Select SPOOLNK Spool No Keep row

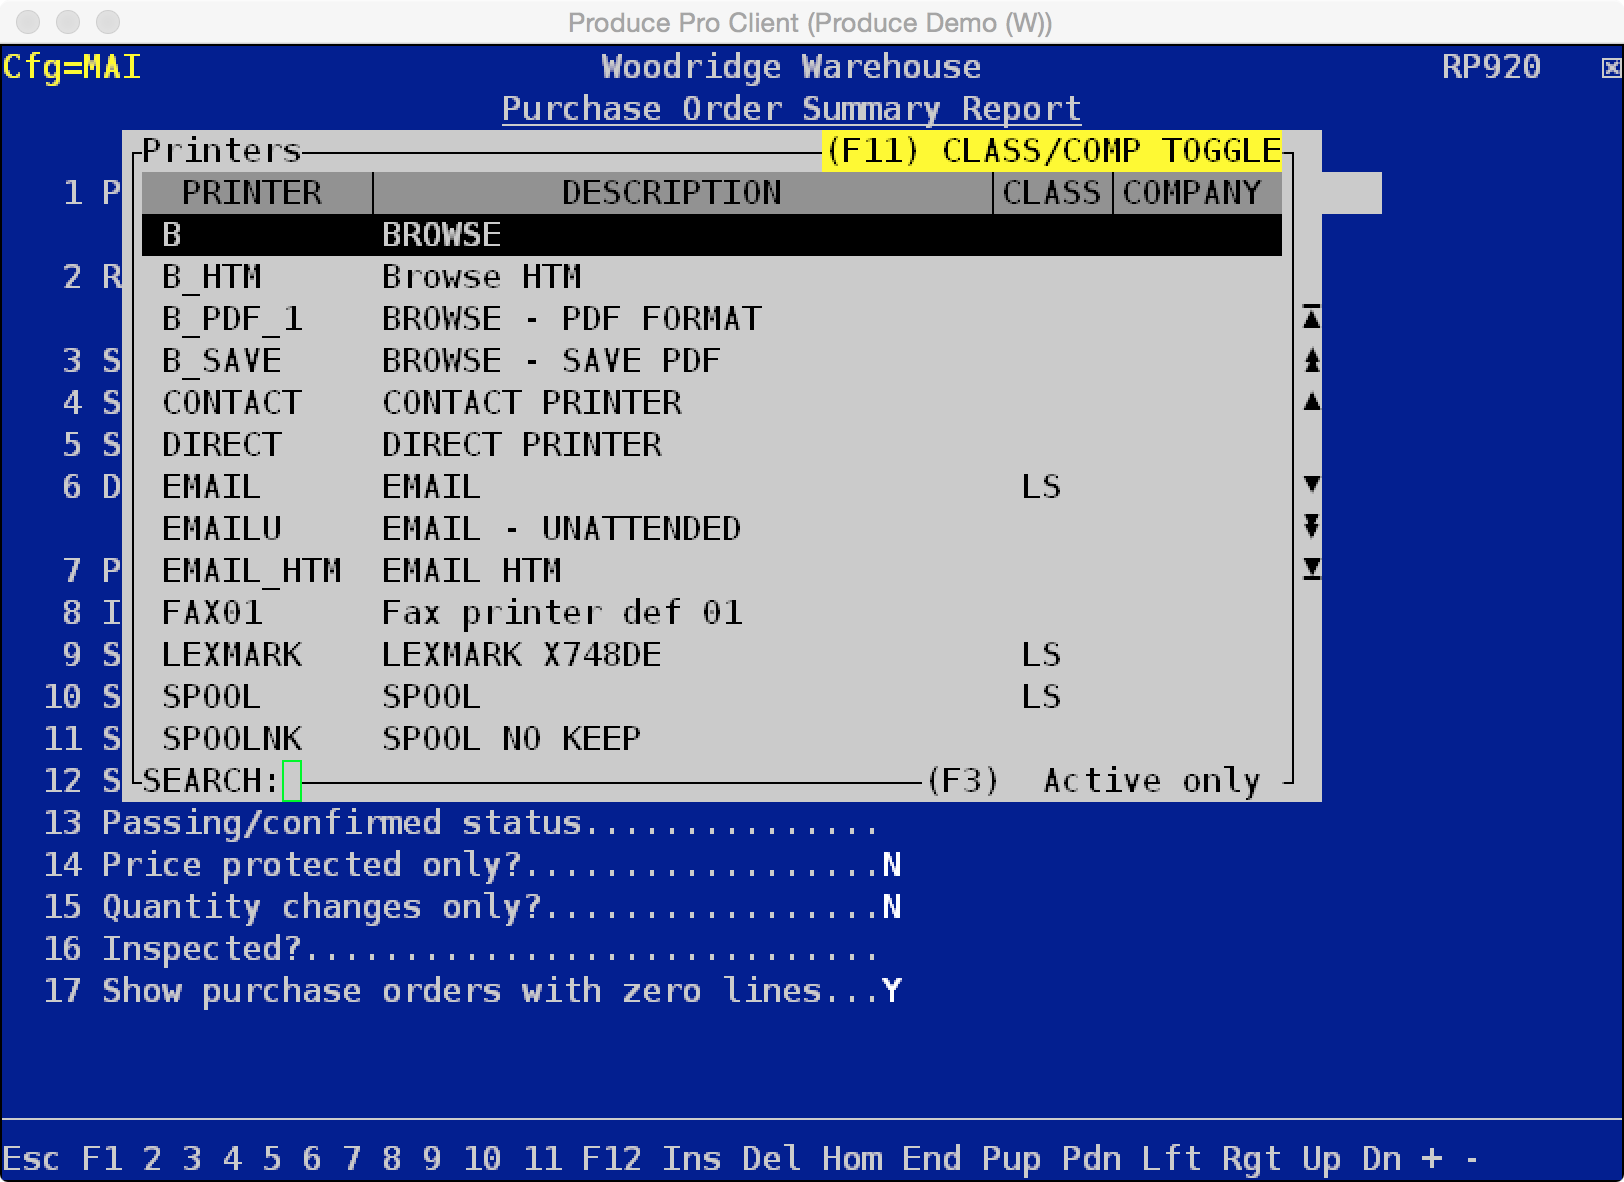click(712, 739)
